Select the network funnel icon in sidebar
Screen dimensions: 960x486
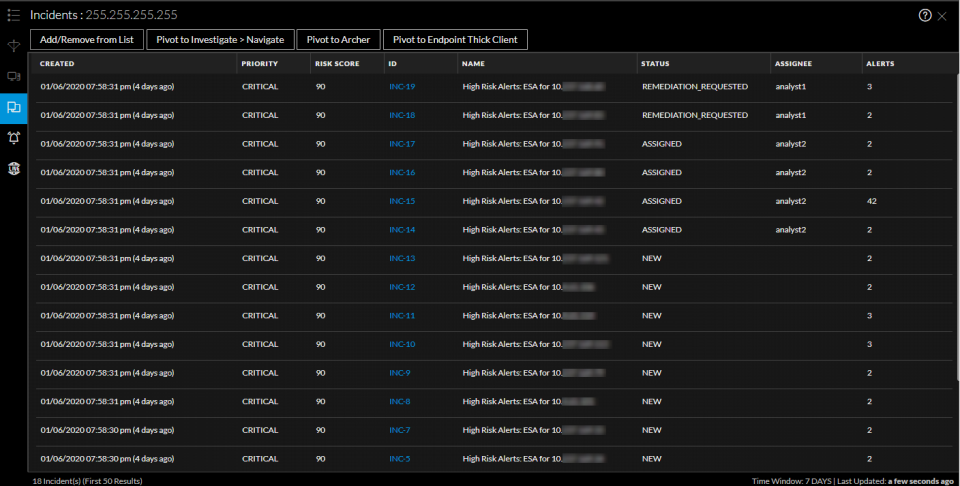(13, 46)
